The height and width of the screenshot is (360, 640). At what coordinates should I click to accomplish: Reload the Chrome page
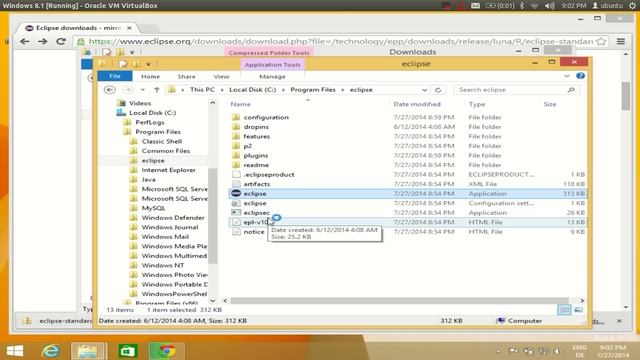point(61,41)
